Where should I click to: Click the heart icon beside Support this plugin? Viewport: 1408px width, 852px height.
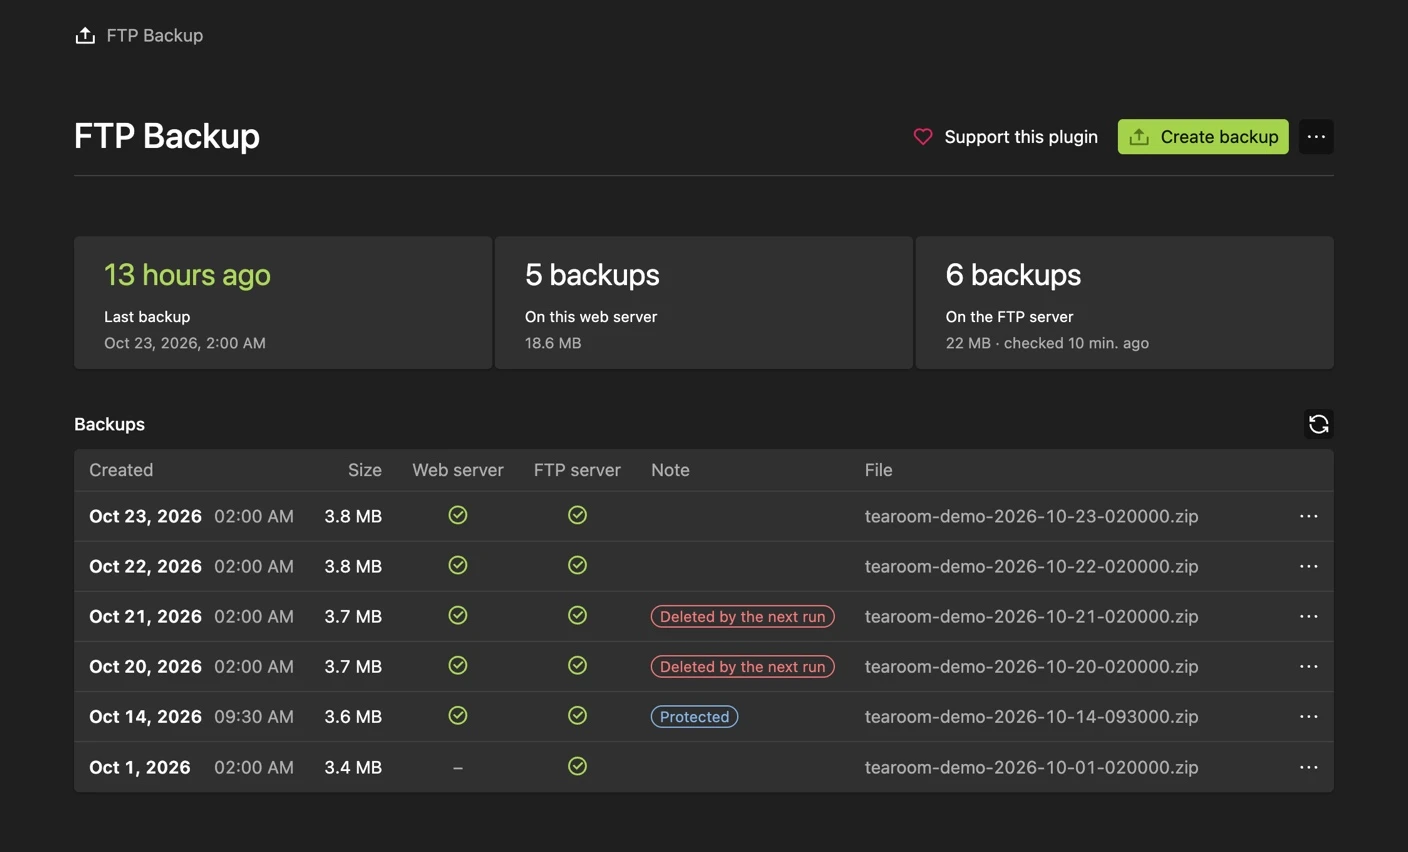point(923,137)
